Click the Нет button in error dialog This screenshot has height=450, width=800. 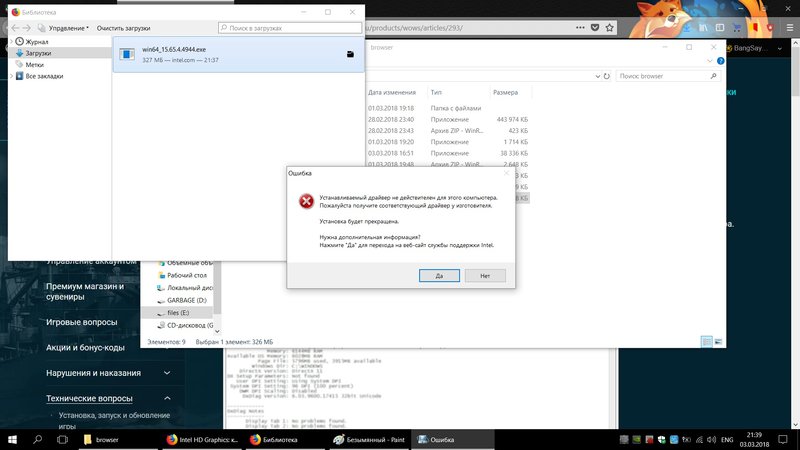[485, 276]
